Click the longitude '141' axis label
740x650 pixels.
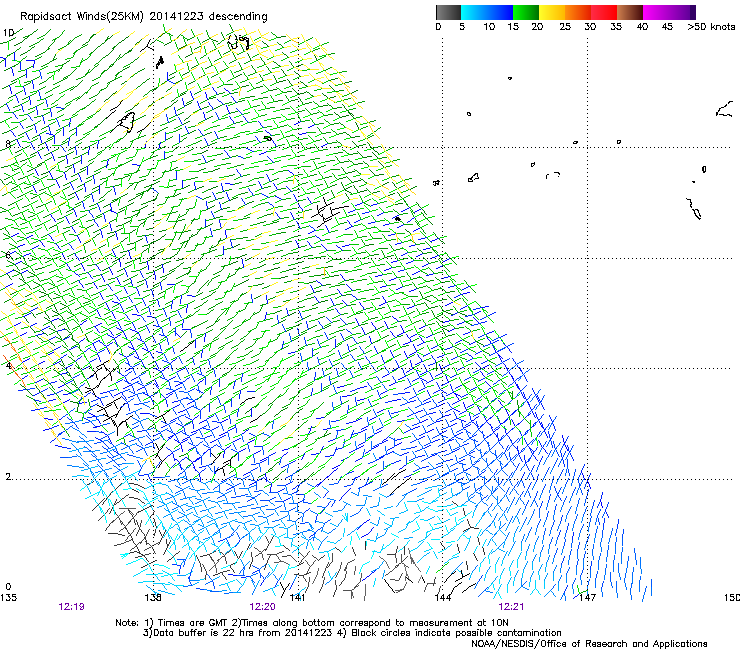297,597
